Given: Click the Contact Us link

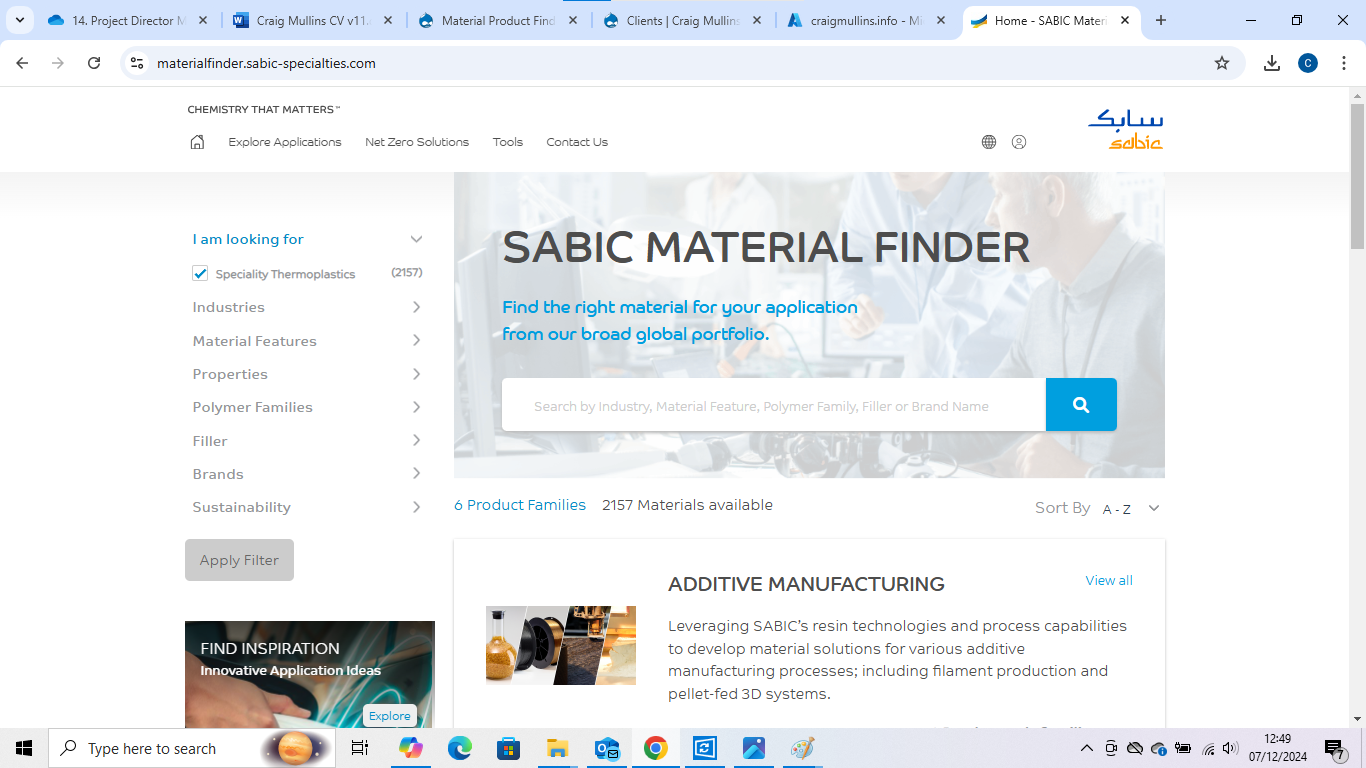Looking at the screenshot, I should [x=577, y=142].
